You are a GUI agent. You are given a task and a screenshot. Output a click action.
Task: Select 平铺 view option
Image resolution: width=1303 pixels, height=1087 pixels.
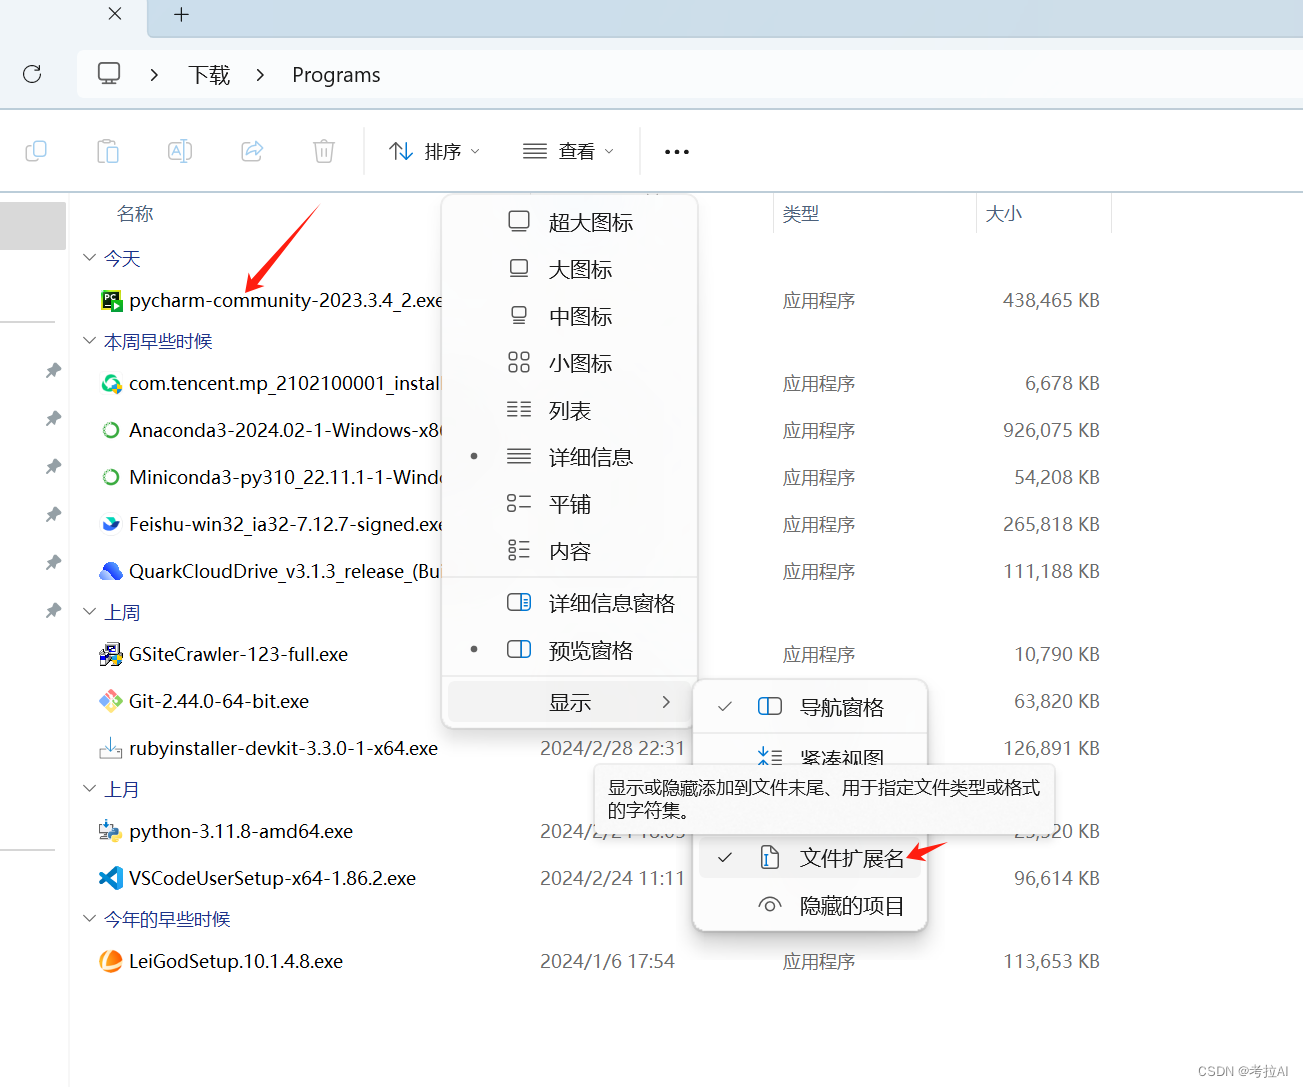pyautogui.click(x=569, y=504)
